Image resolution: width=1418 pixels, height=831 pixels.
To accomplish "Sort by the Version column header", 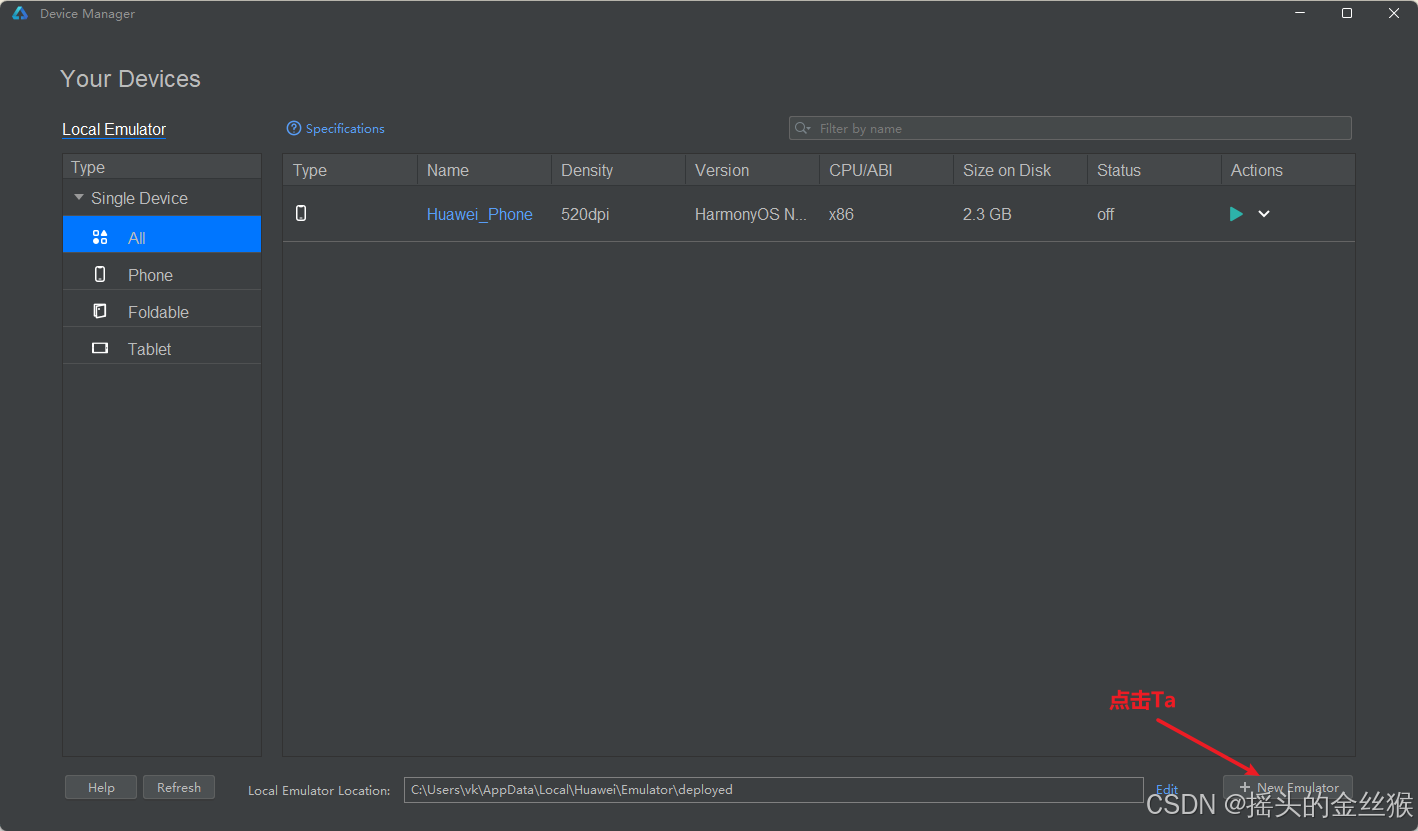I will tap(752, 170).
